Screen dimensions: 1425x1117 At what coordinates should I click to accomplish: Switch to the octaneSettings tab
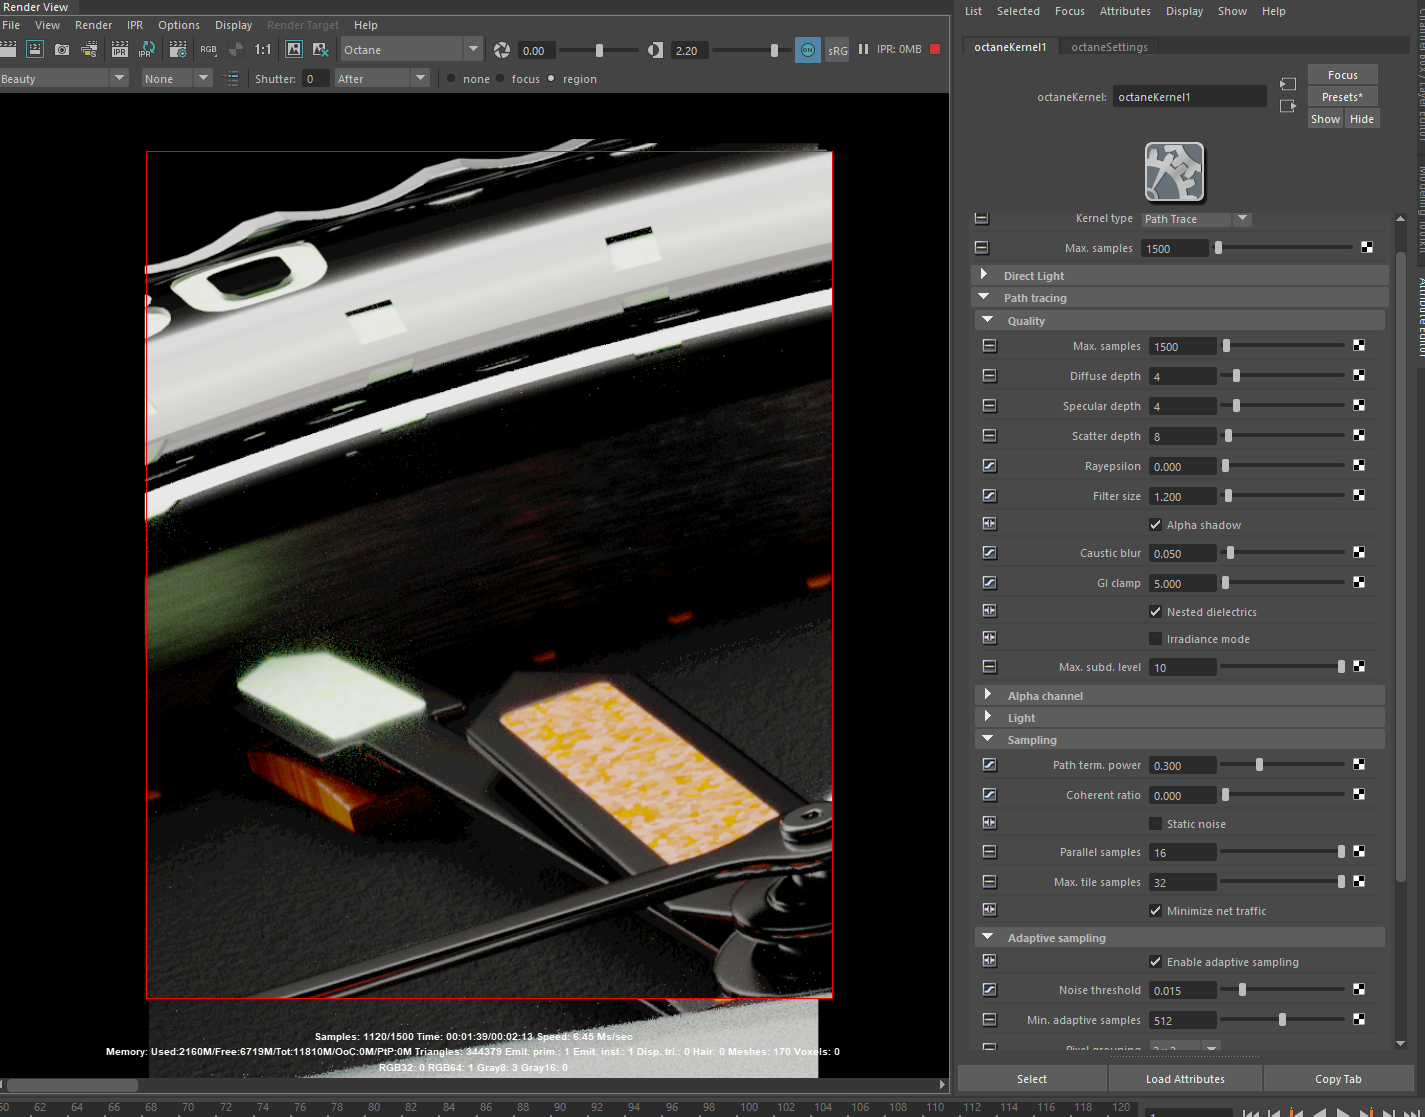[1109, 47]
